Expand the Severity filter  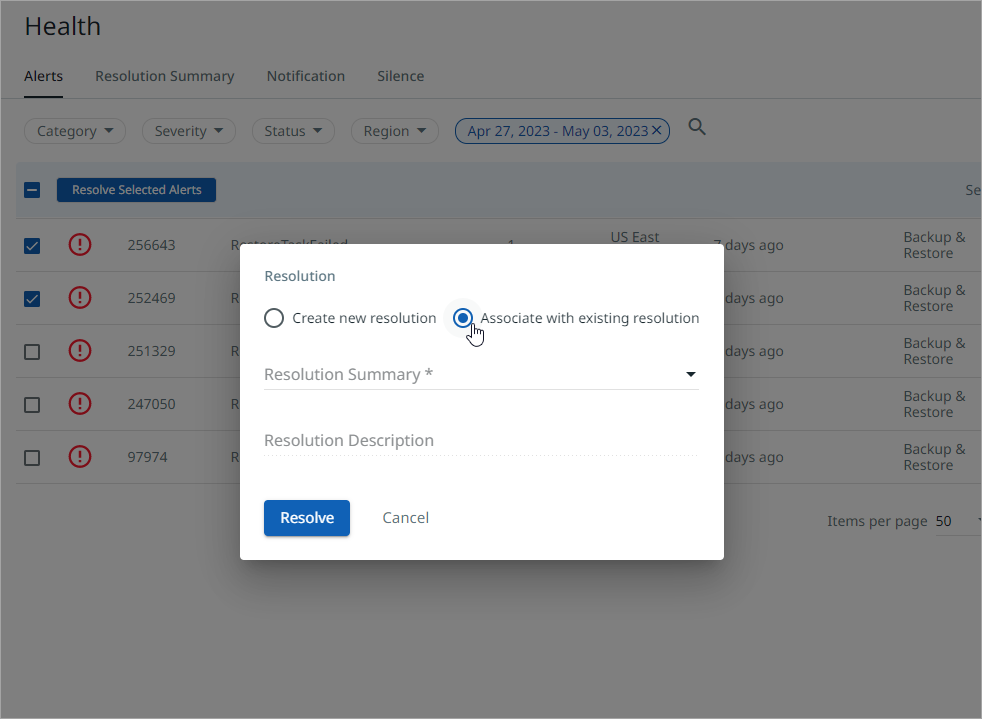tap(189, 131)
